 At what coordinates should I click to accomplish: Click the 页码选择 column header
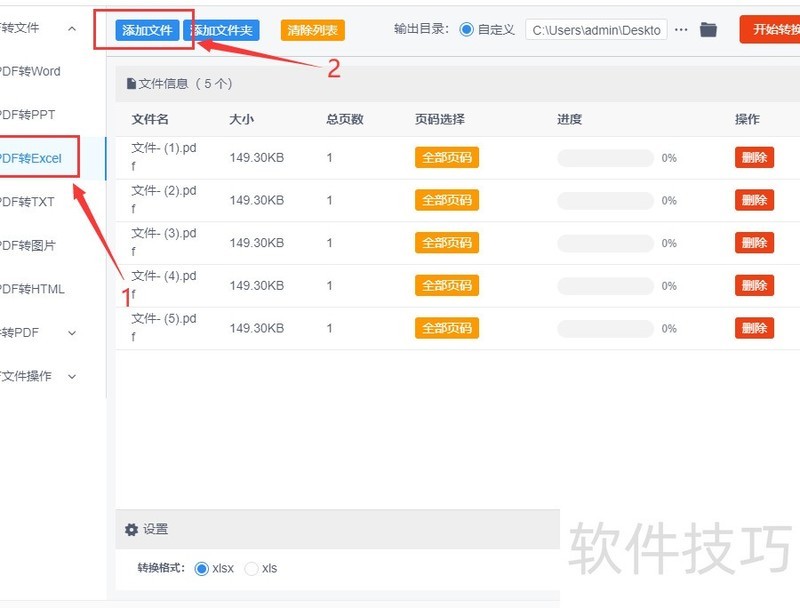point(440,119)
